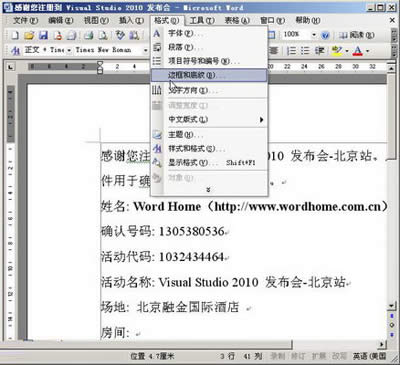Click the Styles and Formatting toolbar icon
Screen dimensions: 400x365
[x=15, y=51]
